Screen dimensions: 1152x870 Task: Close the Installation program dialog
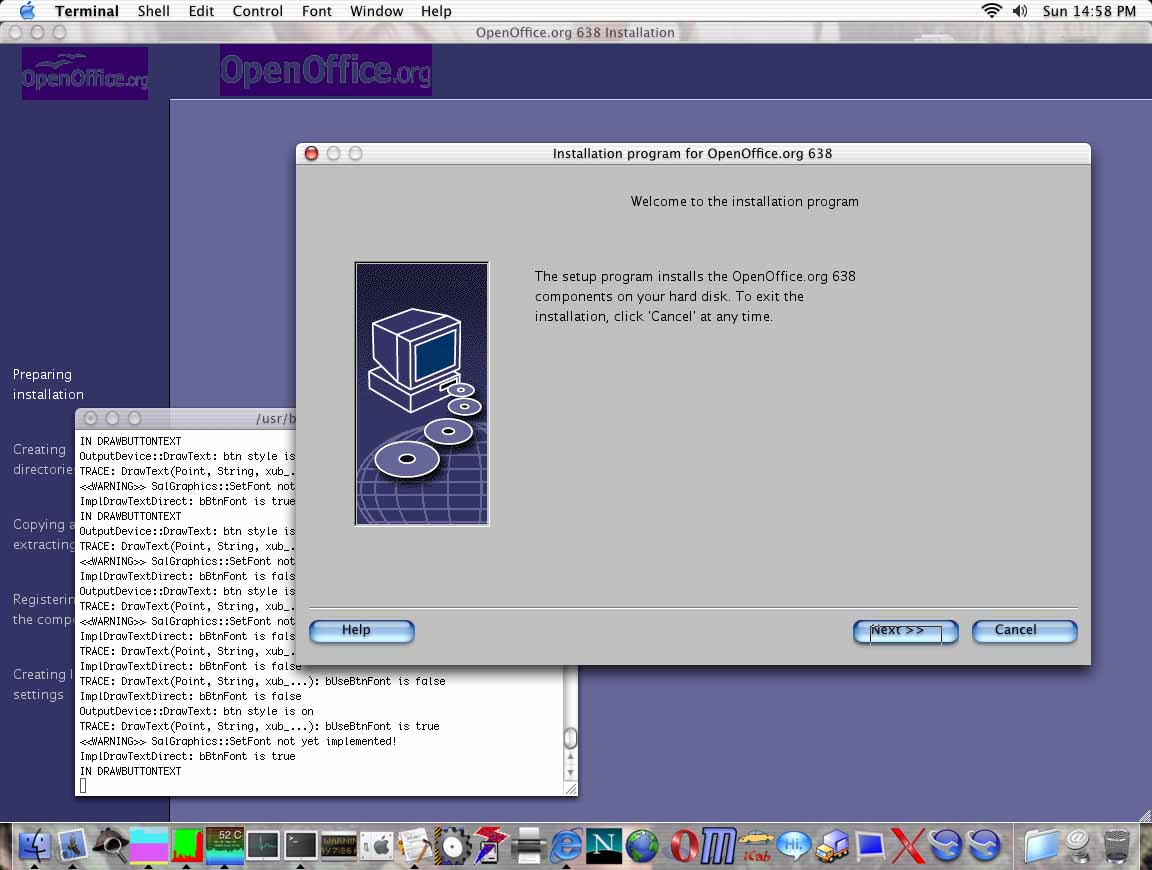pyautogui.click(x=312, y=153)
